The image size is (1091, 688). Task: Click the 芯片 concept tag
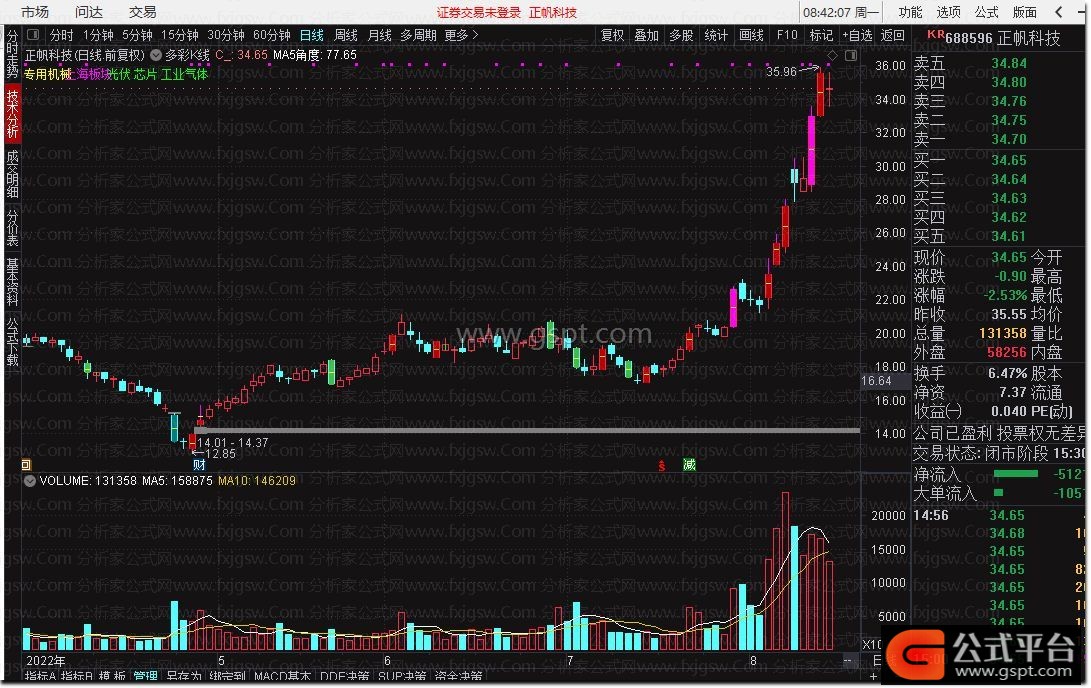pos(145,74)
